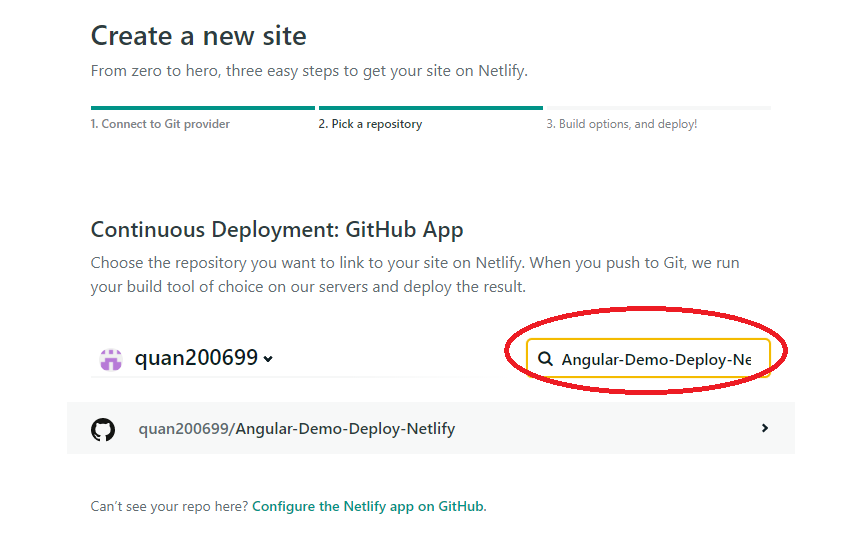The width and height of the screenshot is (864, 540).
Task: Focus the repository search input field
Action: point(648,359)
